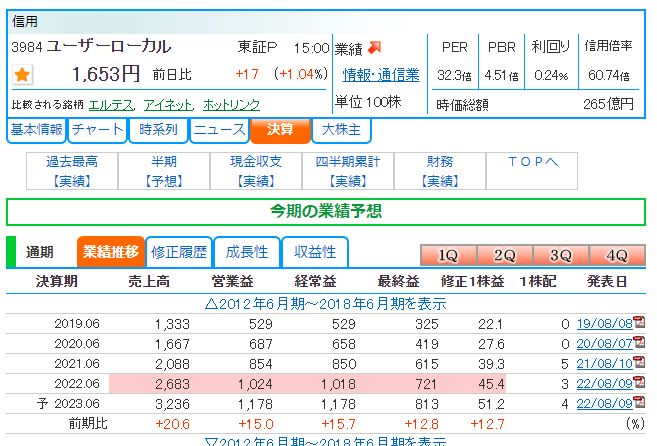Open compared stock ホットリンク link
The image size is (657, 446).
[x=231, y=105]
